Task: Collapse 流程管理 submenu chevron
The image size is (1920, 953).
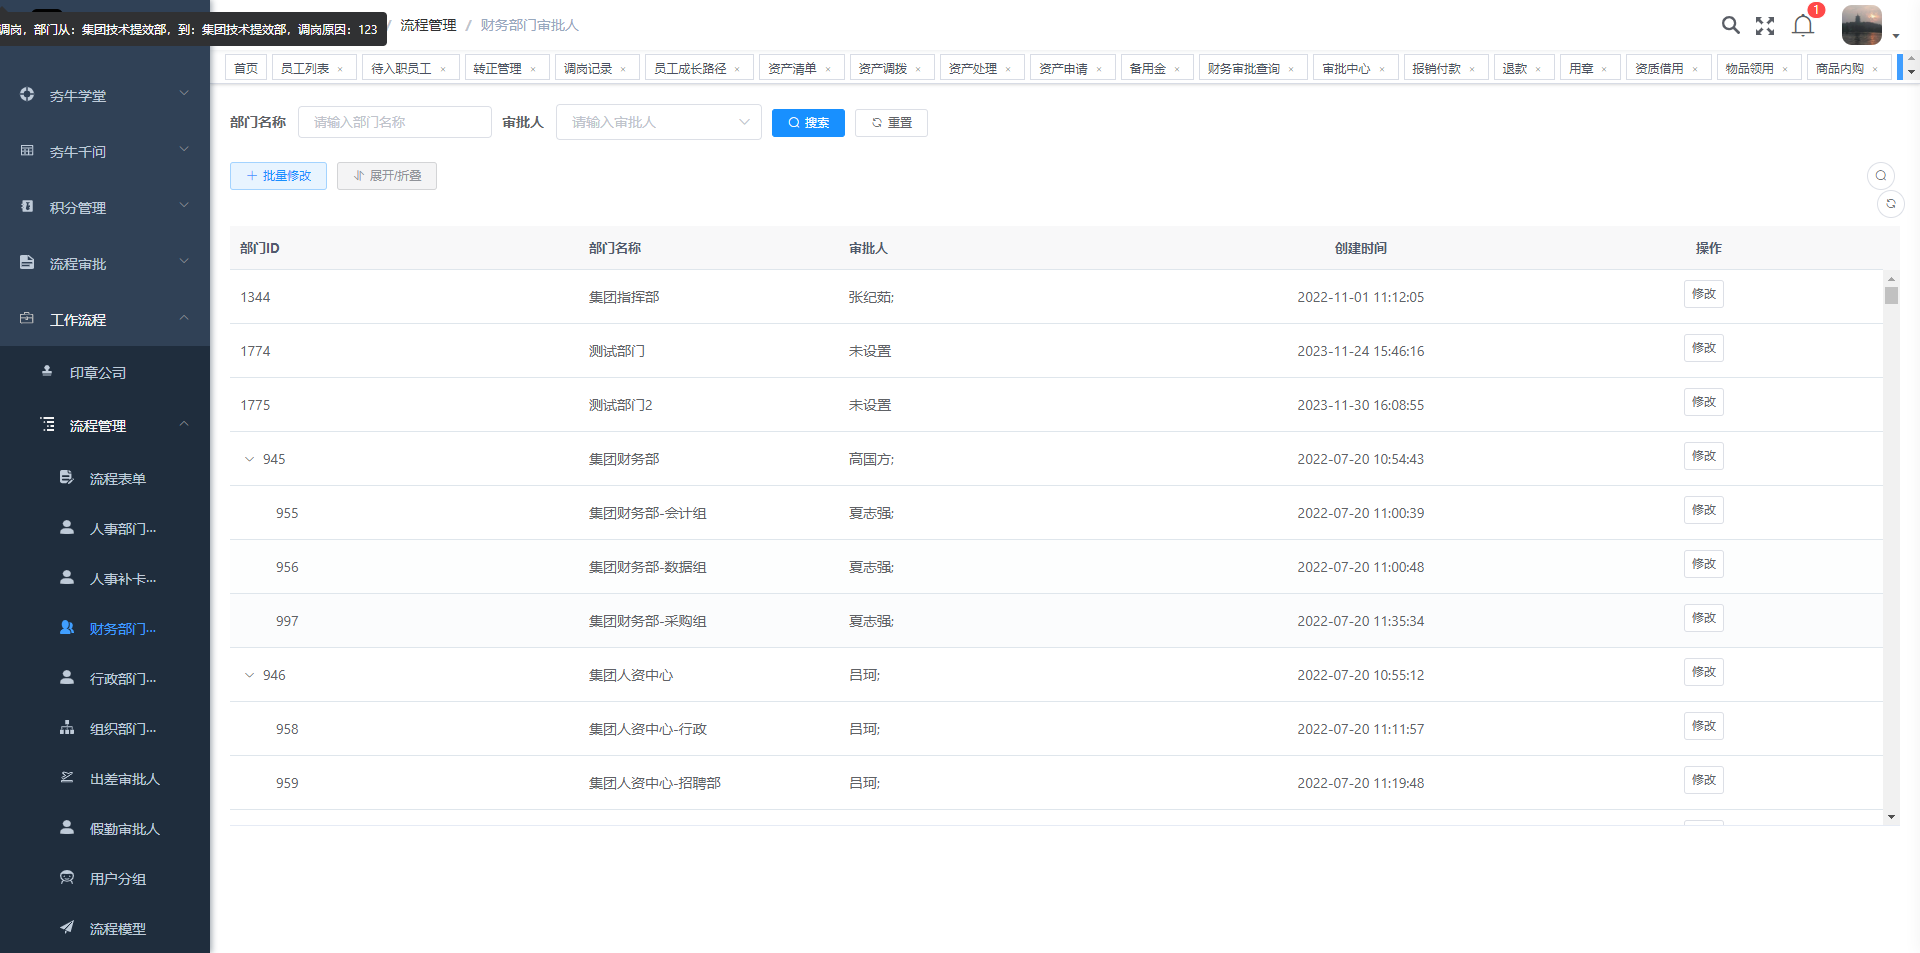Action: [184, 424]
